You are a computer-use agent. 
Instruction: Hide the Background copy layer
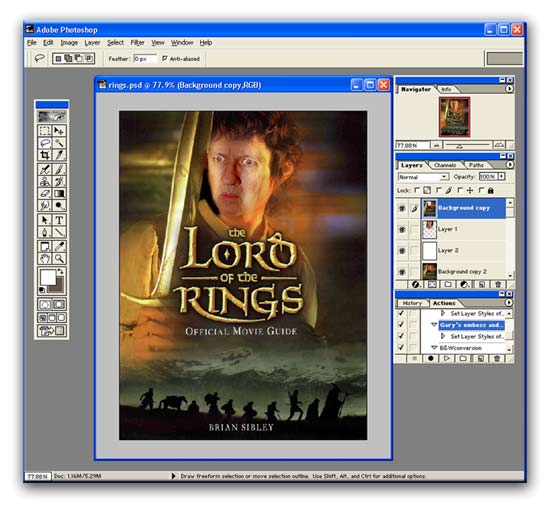[x=402, y=208]
